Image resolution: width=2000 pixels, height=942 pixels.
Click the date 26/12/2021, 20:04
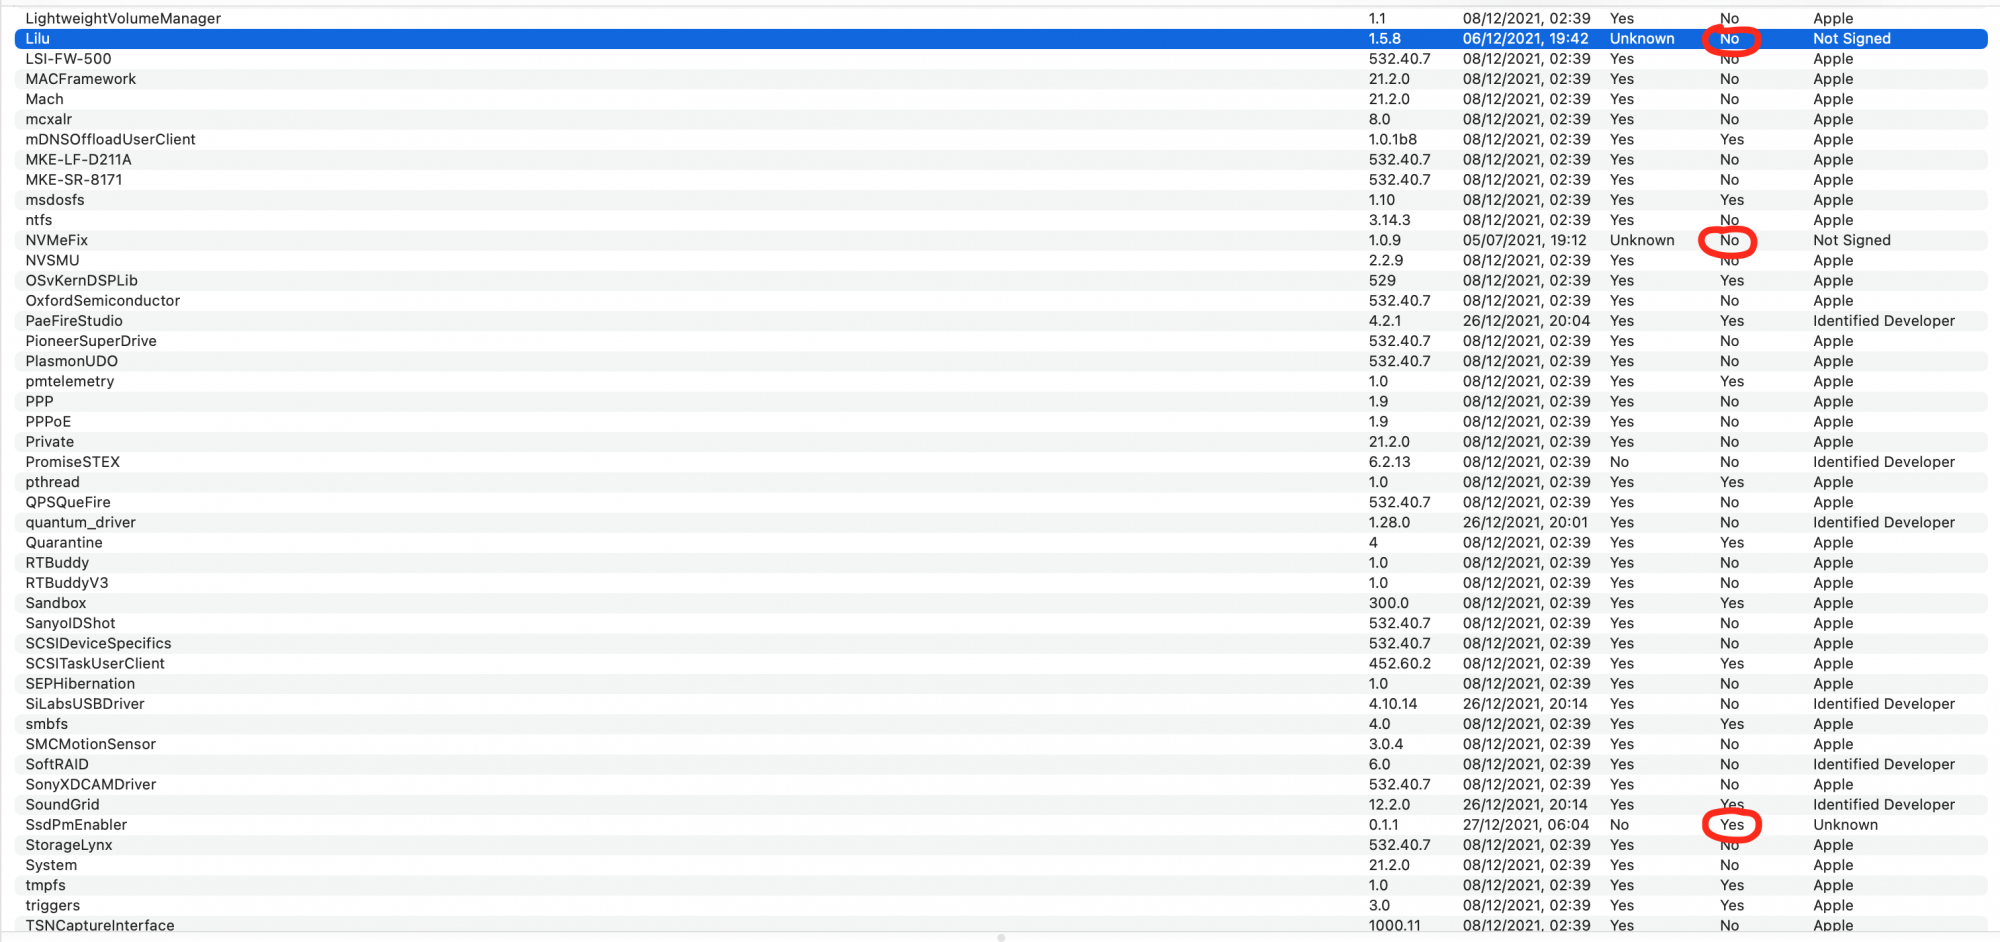point(1526,321)
